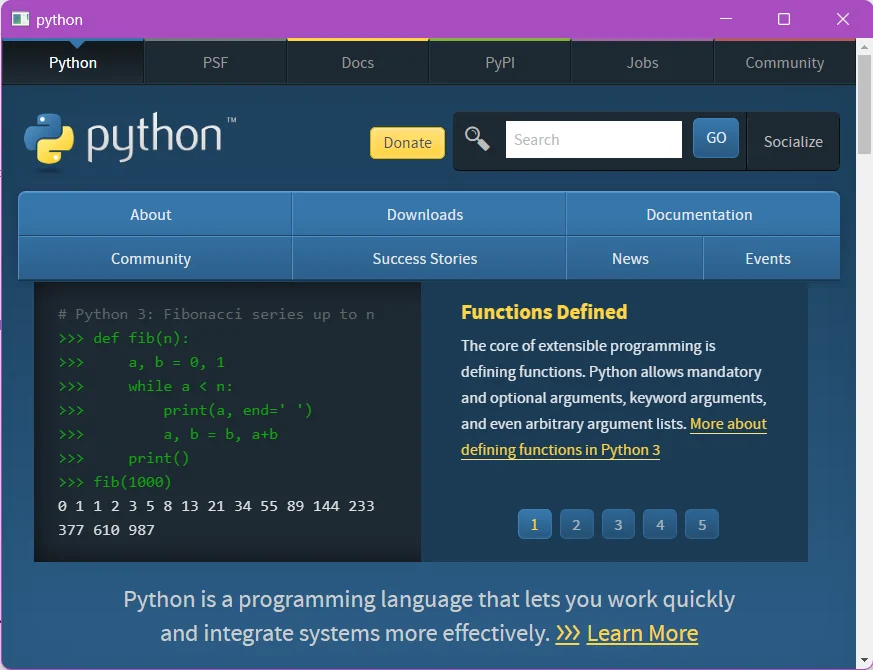The width and height of the screenshot is (873, 670).
Task: Go to carousel slide 5
Action: 702,524
